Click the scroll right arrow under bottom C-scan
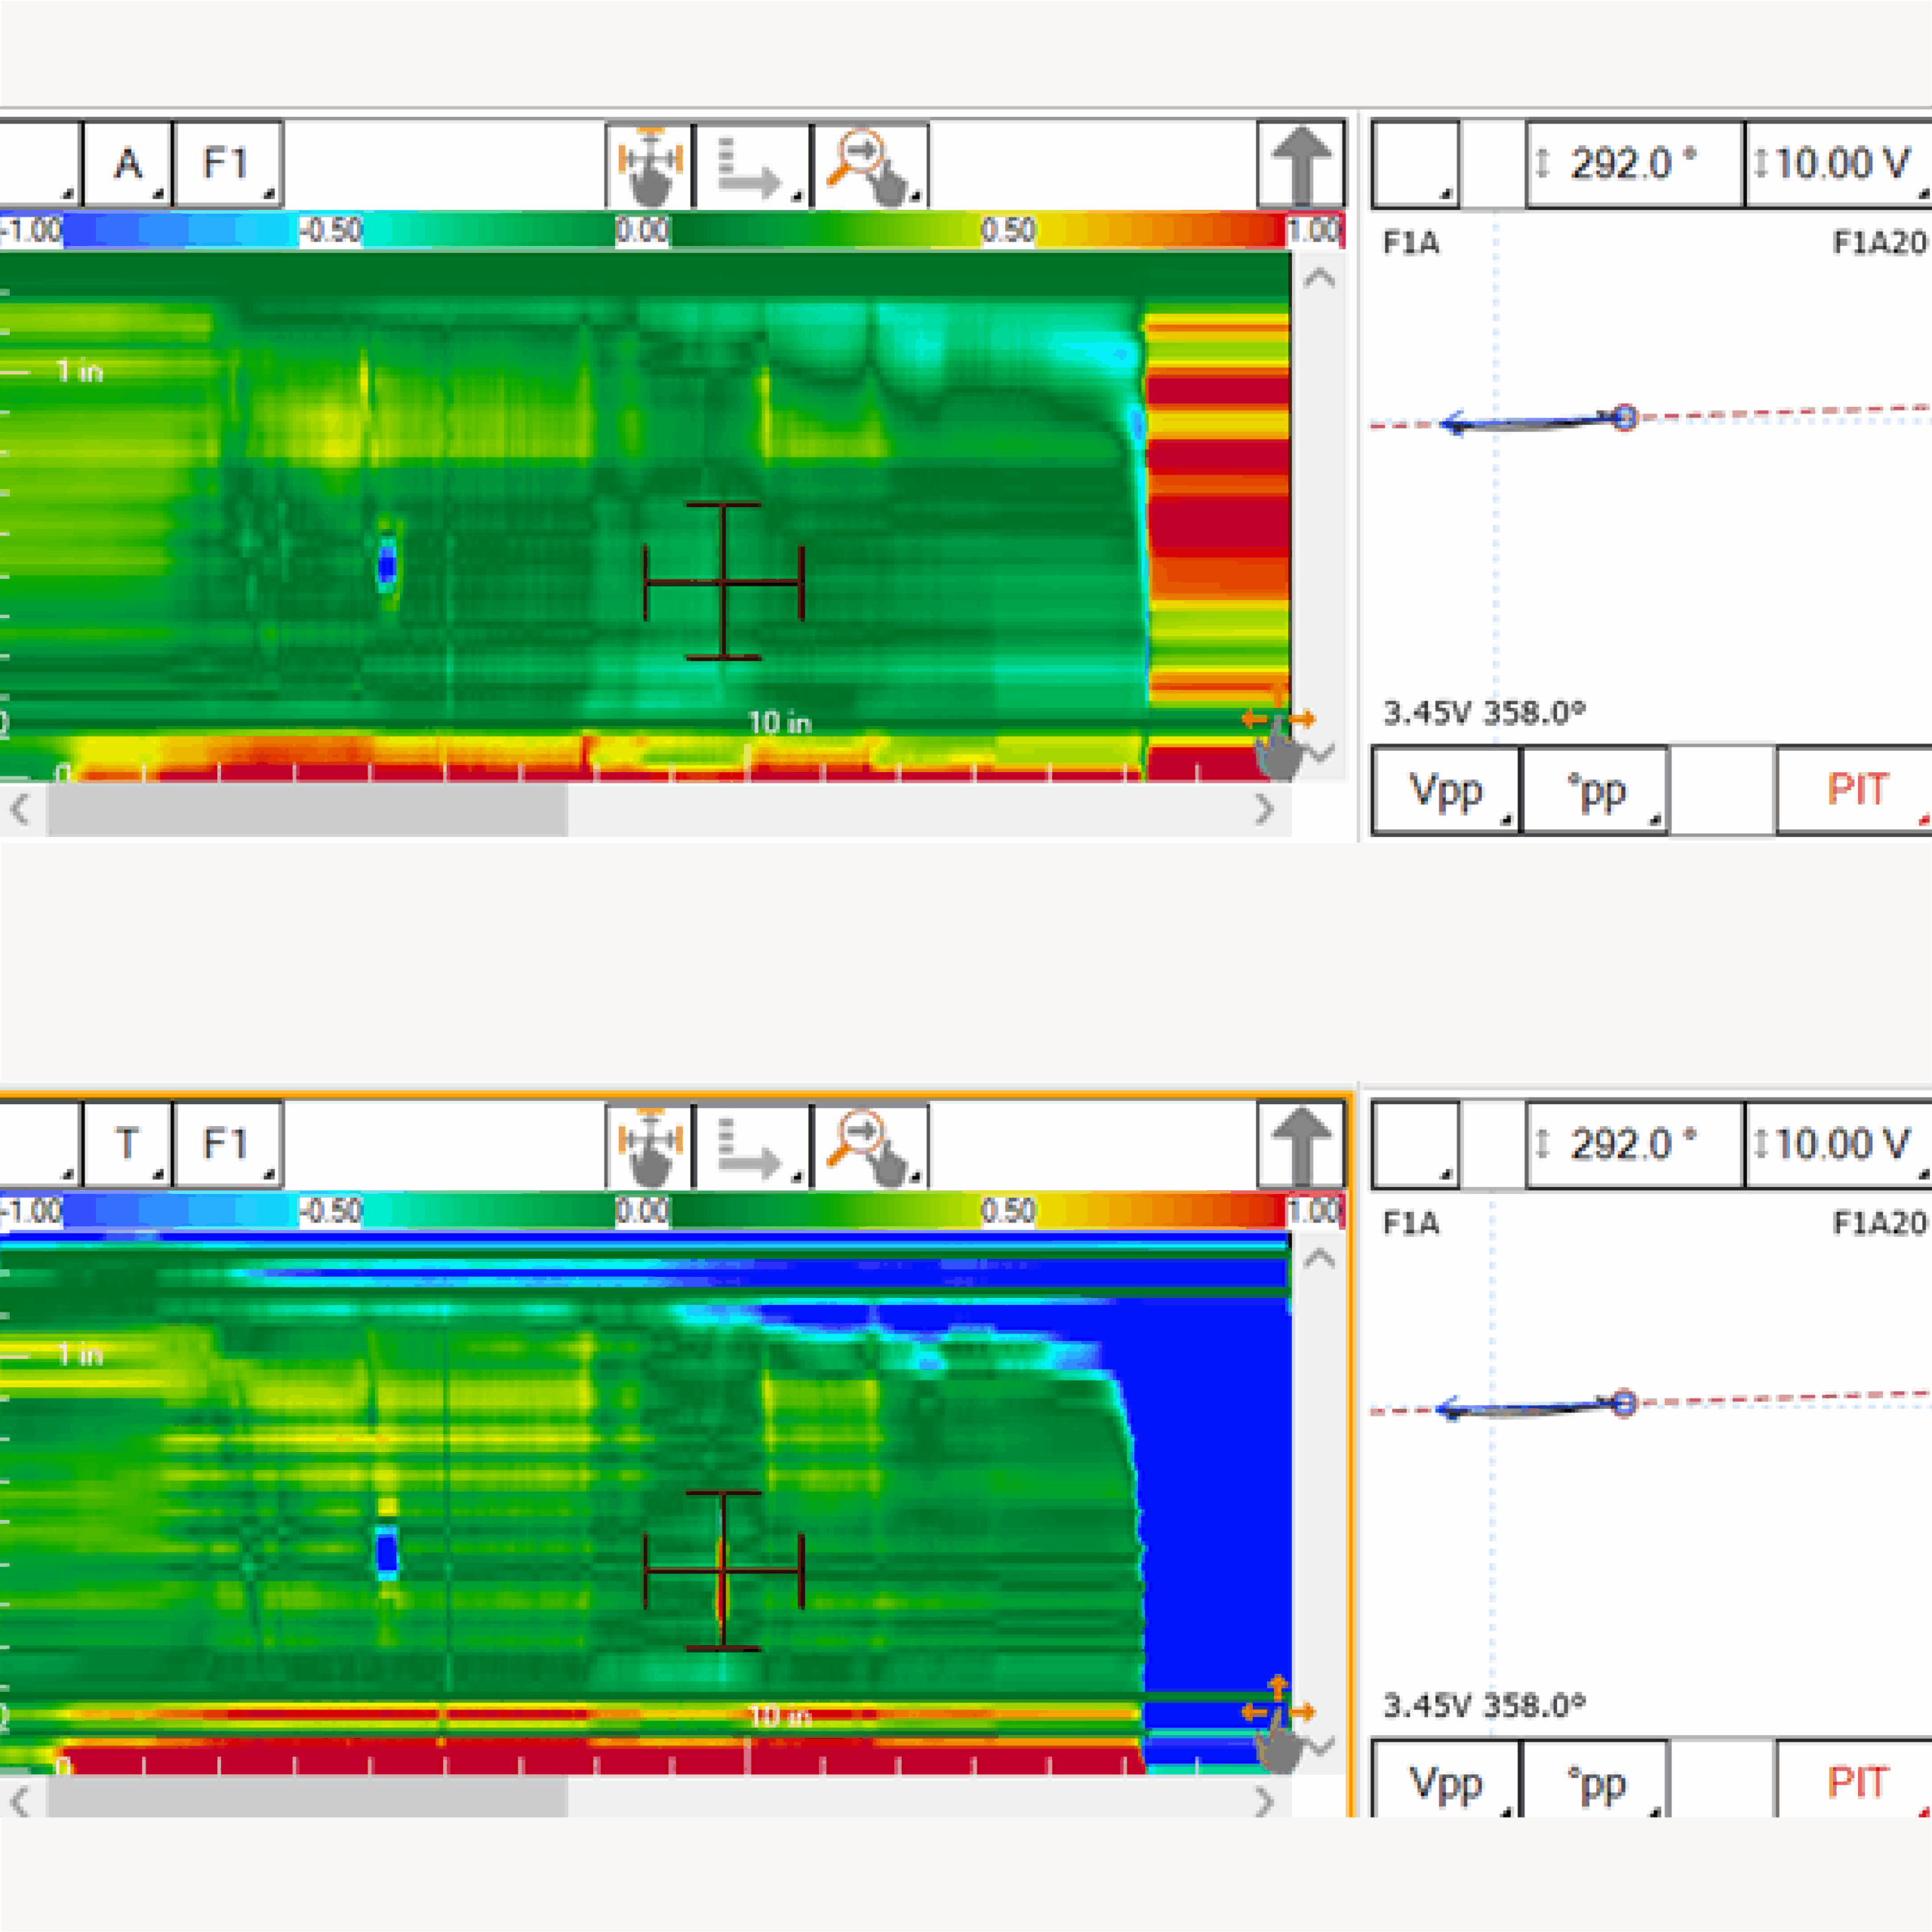Image resolution: width=1932 pixels, height=1932 pixels. click(x=1265, y=1802)
